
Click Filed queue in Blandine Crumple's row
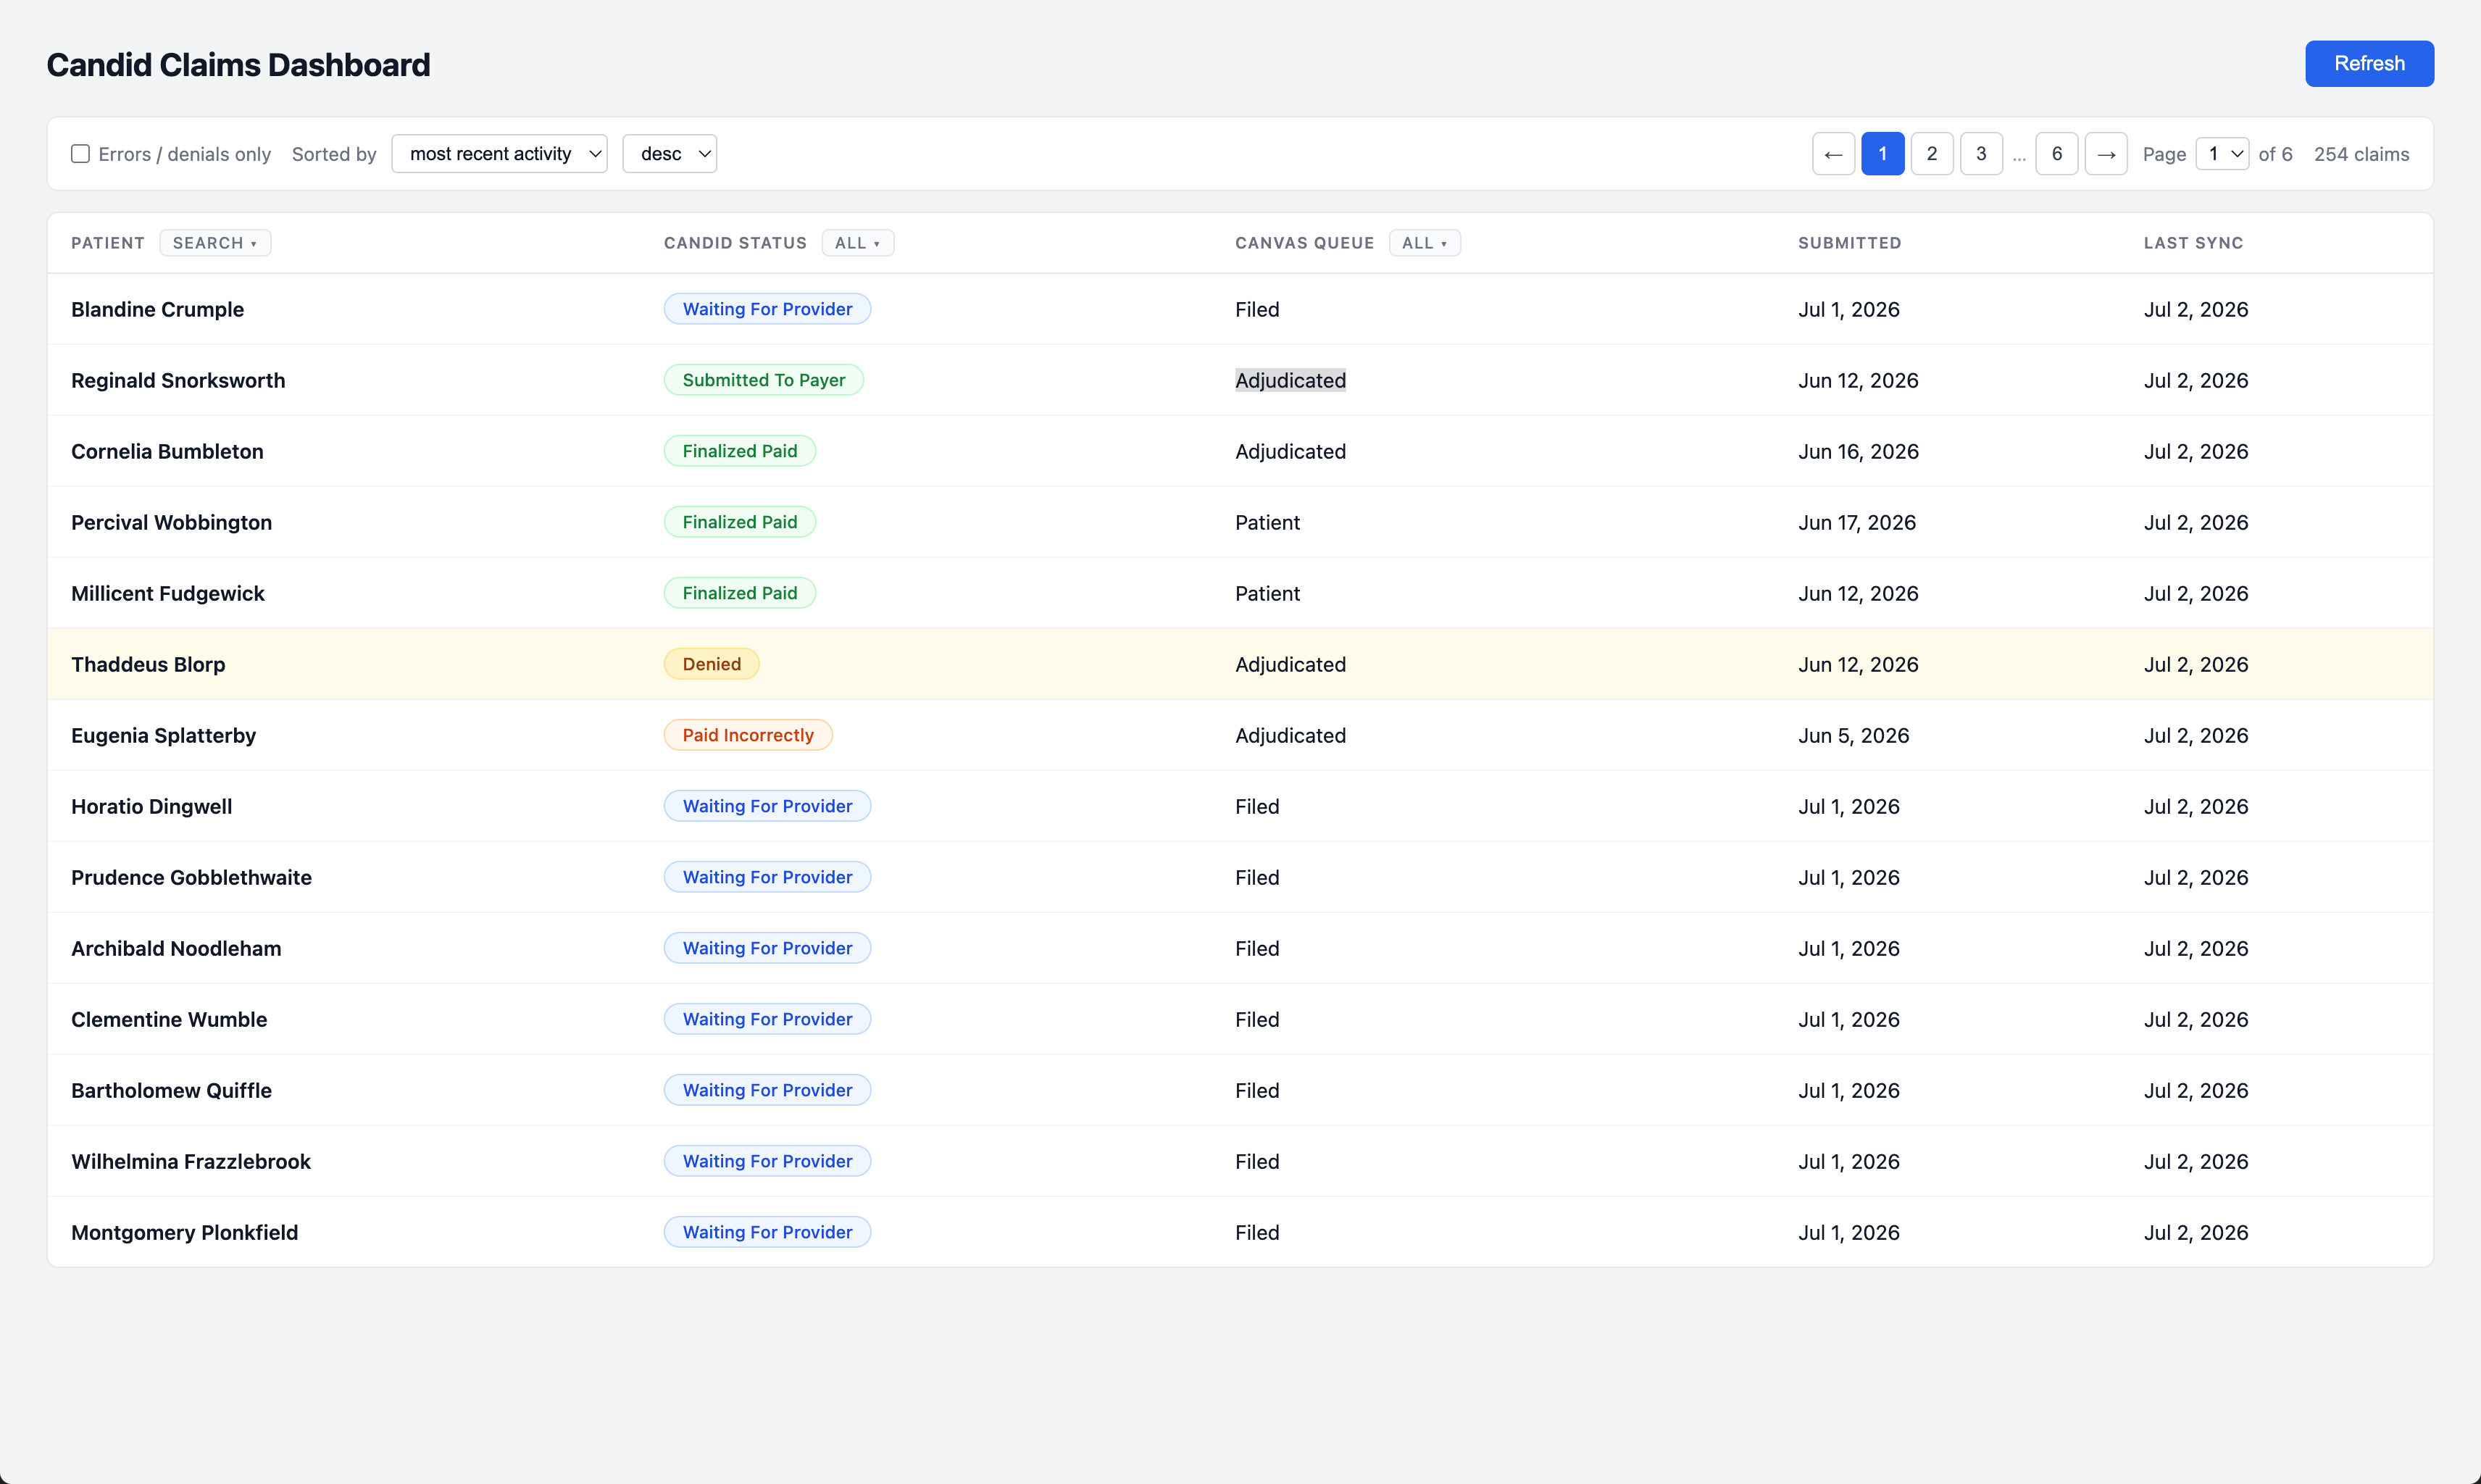1257,309
